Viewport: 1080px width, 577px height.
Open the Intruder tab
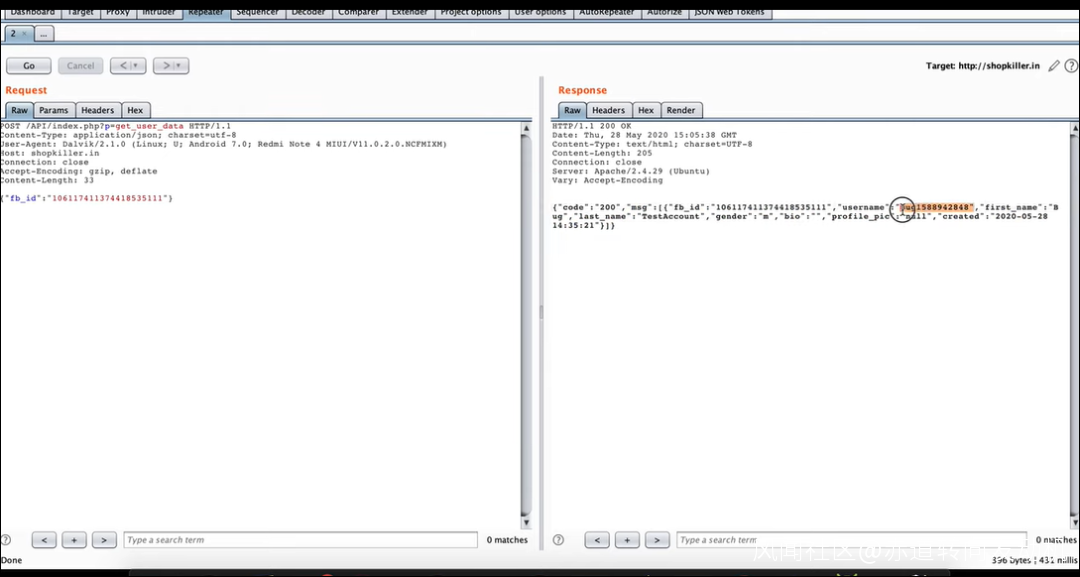[160, 12]
